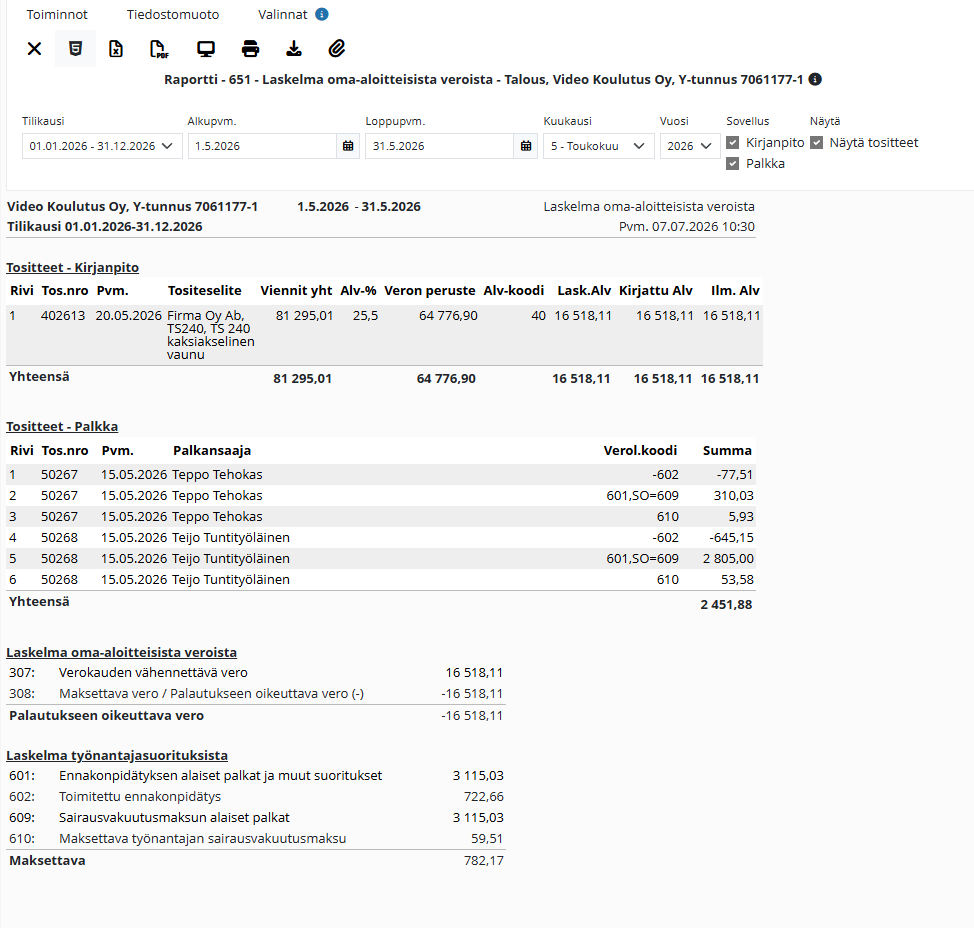Click Verol.koodi column header
The image size is (974, 928).
click(640, 451)
